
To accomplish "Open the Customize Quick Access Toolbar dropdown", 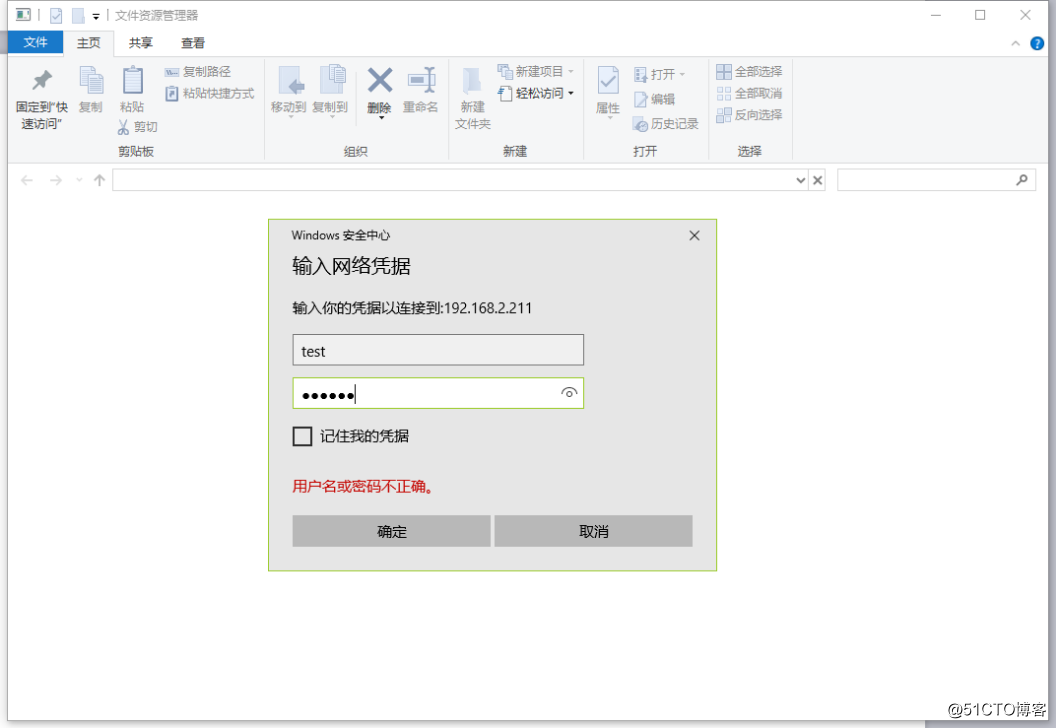I will [x=96, y=16].
